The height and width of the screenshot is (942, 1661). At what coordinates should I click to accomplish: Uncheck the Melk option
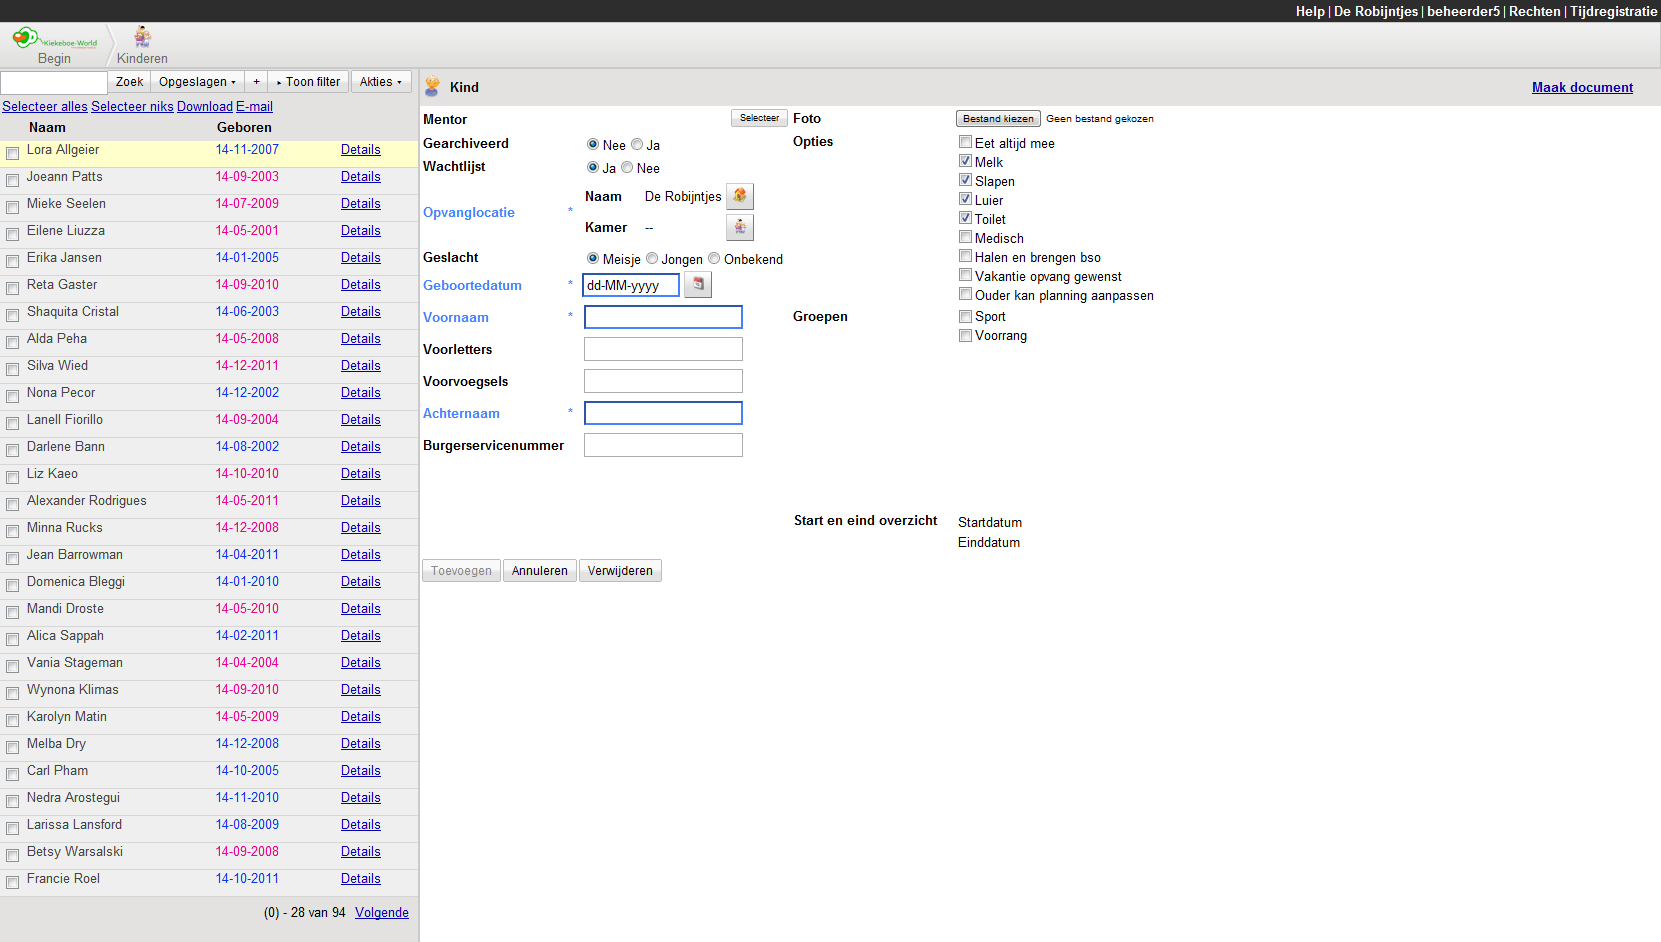coord(966,161)
